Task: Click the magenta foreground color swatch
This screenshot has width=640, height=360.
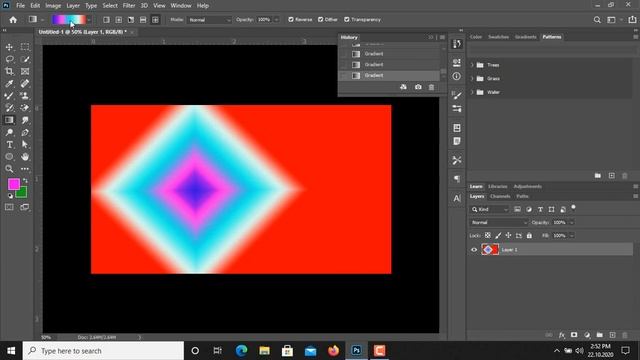Action: [x=13, y=184]
